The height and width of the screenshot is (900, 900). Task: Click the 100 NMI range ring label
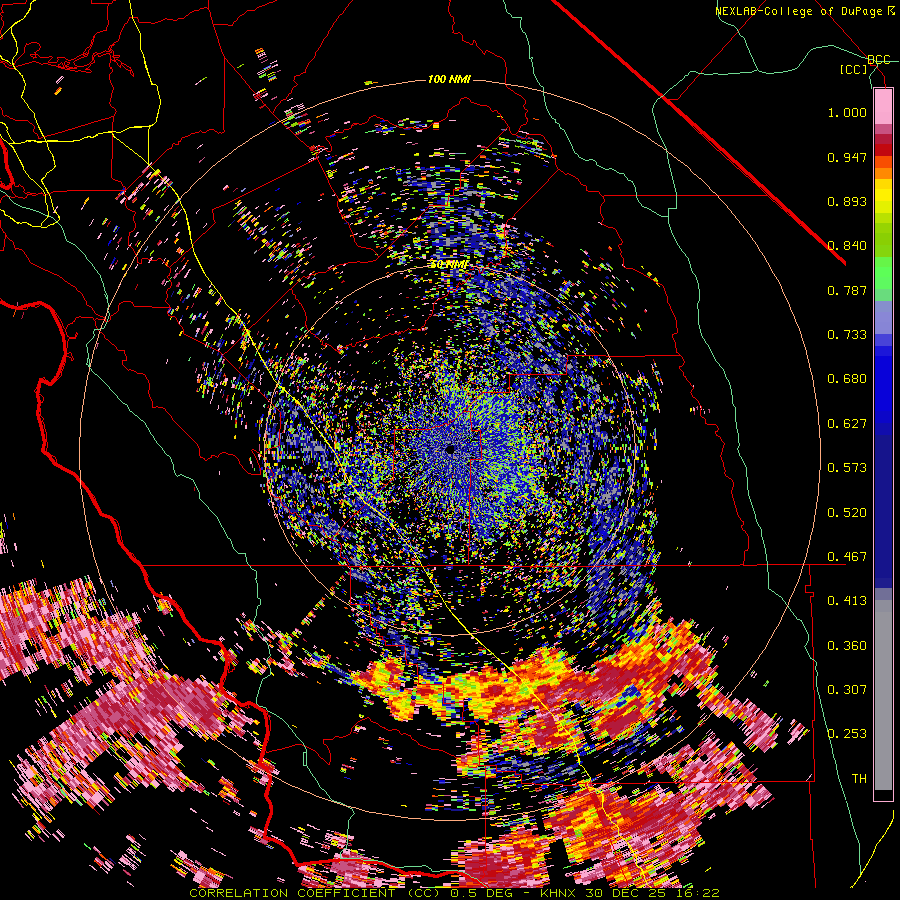pos(449,79)
